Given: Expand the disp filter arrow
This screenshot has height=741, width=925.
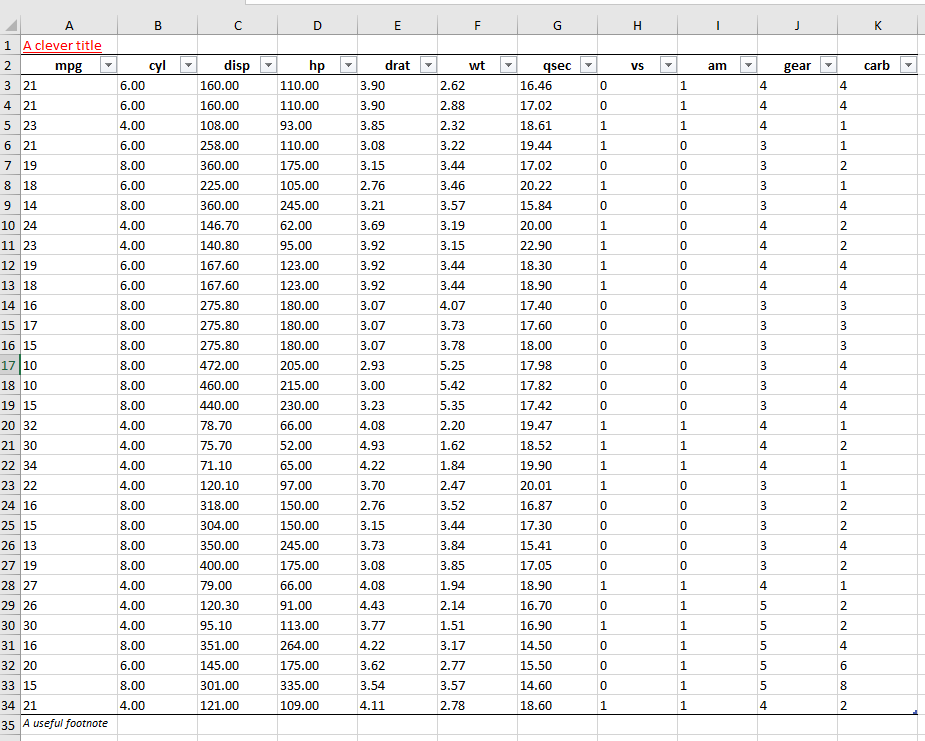Looking at the screenshot, I should 268,65.
